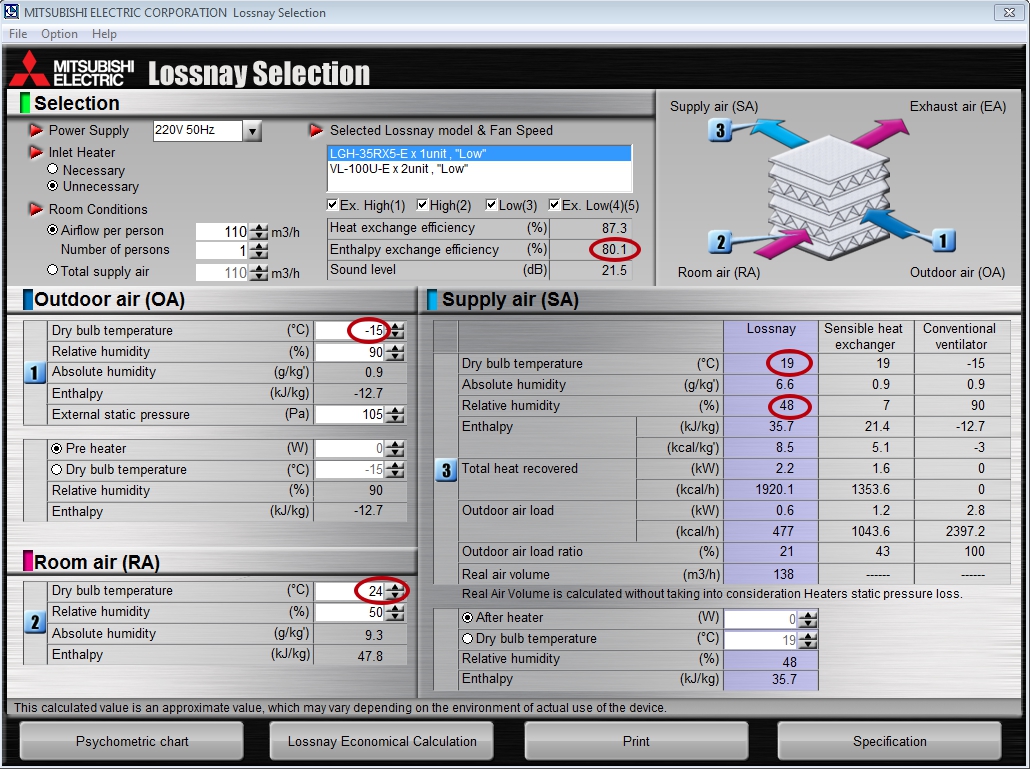This screenshot has width=1030, height=769.
Task: Click Pre heater wattage spinner arrows
Action: [x=395, y=449]
